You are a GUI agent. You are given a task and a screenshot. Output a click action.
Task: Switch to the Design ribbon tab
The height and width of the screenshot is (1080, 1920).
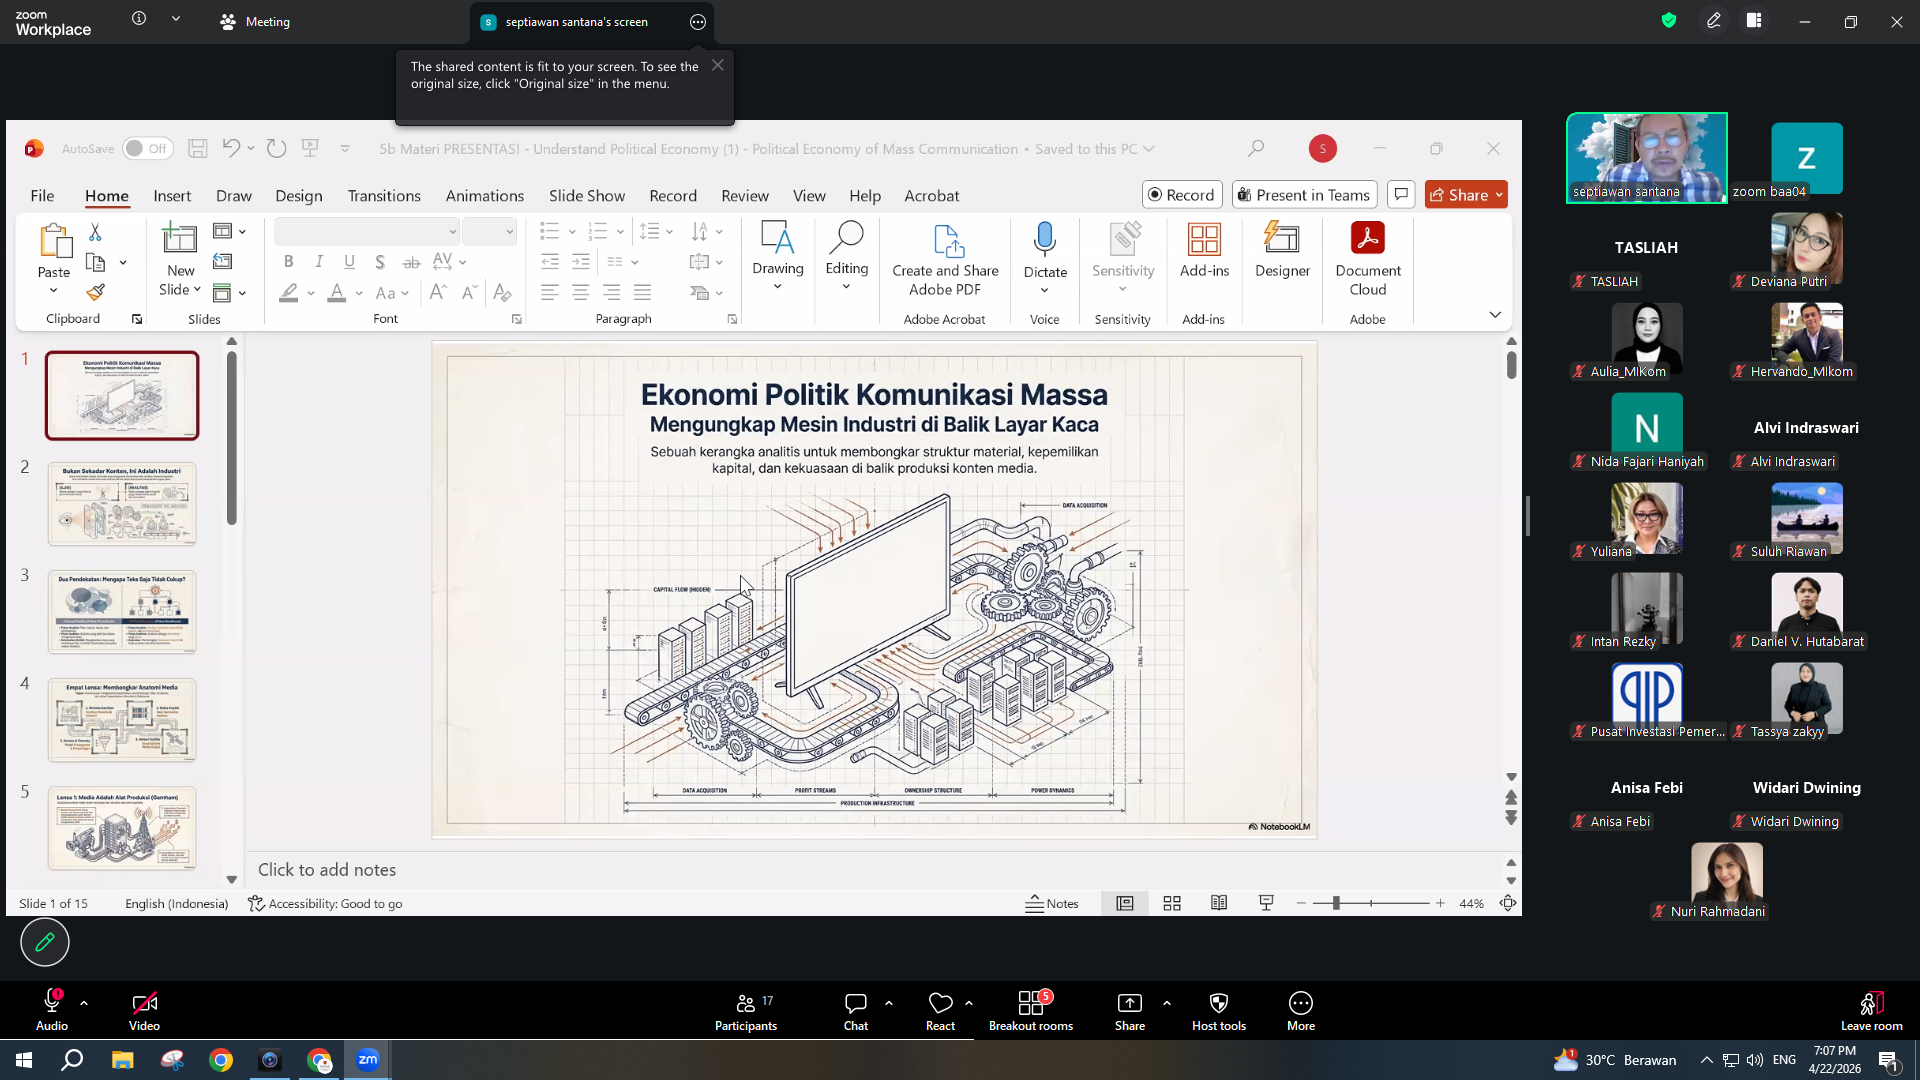(299, 196)
